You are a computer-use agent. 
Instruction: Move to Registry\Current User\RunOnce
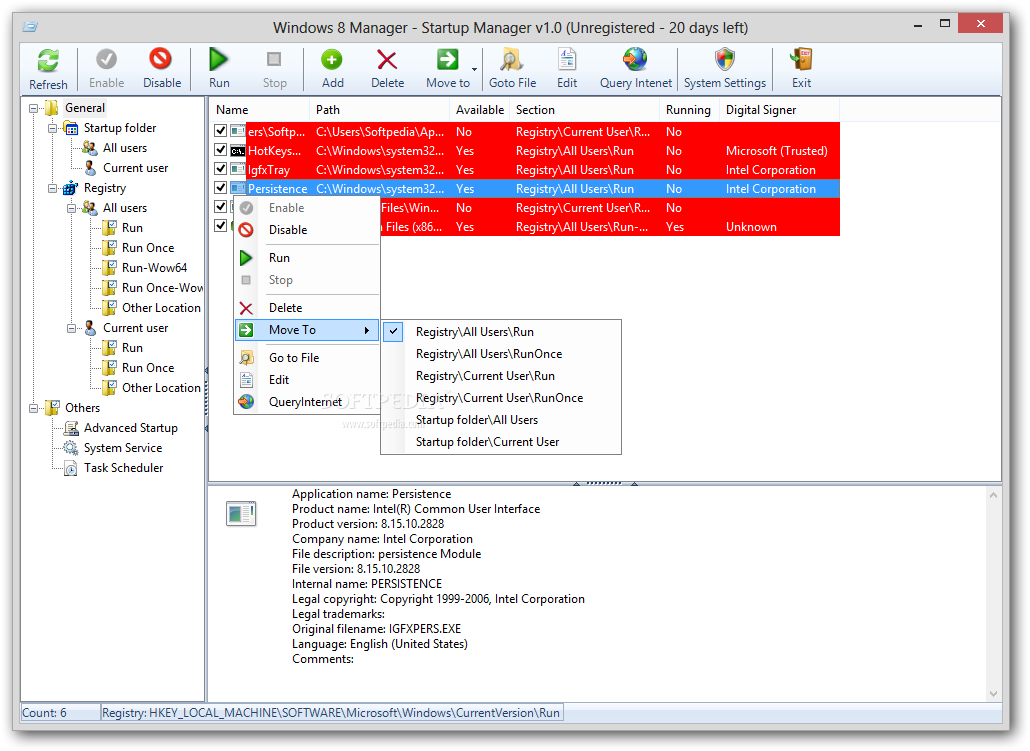(x=501, y=398)
